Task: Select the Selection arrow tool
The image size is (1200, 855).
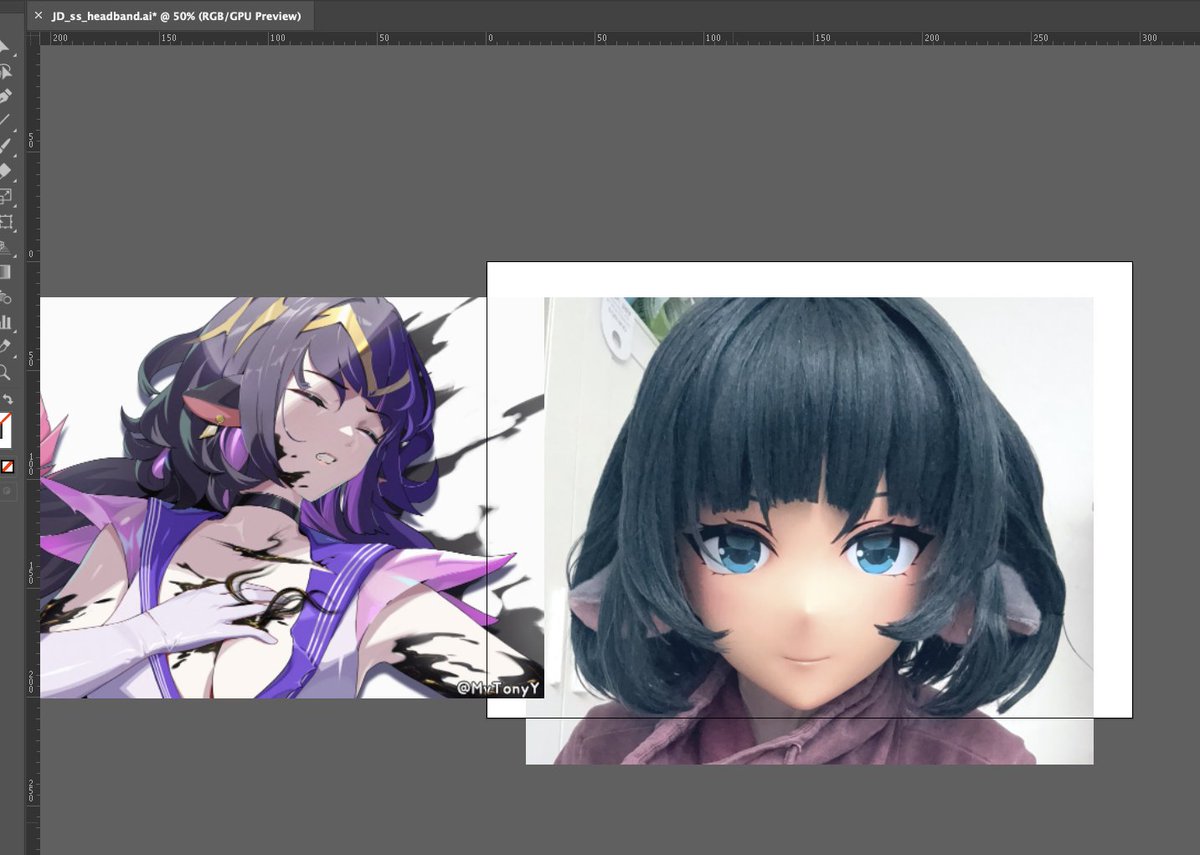Action: pos(4,47)
